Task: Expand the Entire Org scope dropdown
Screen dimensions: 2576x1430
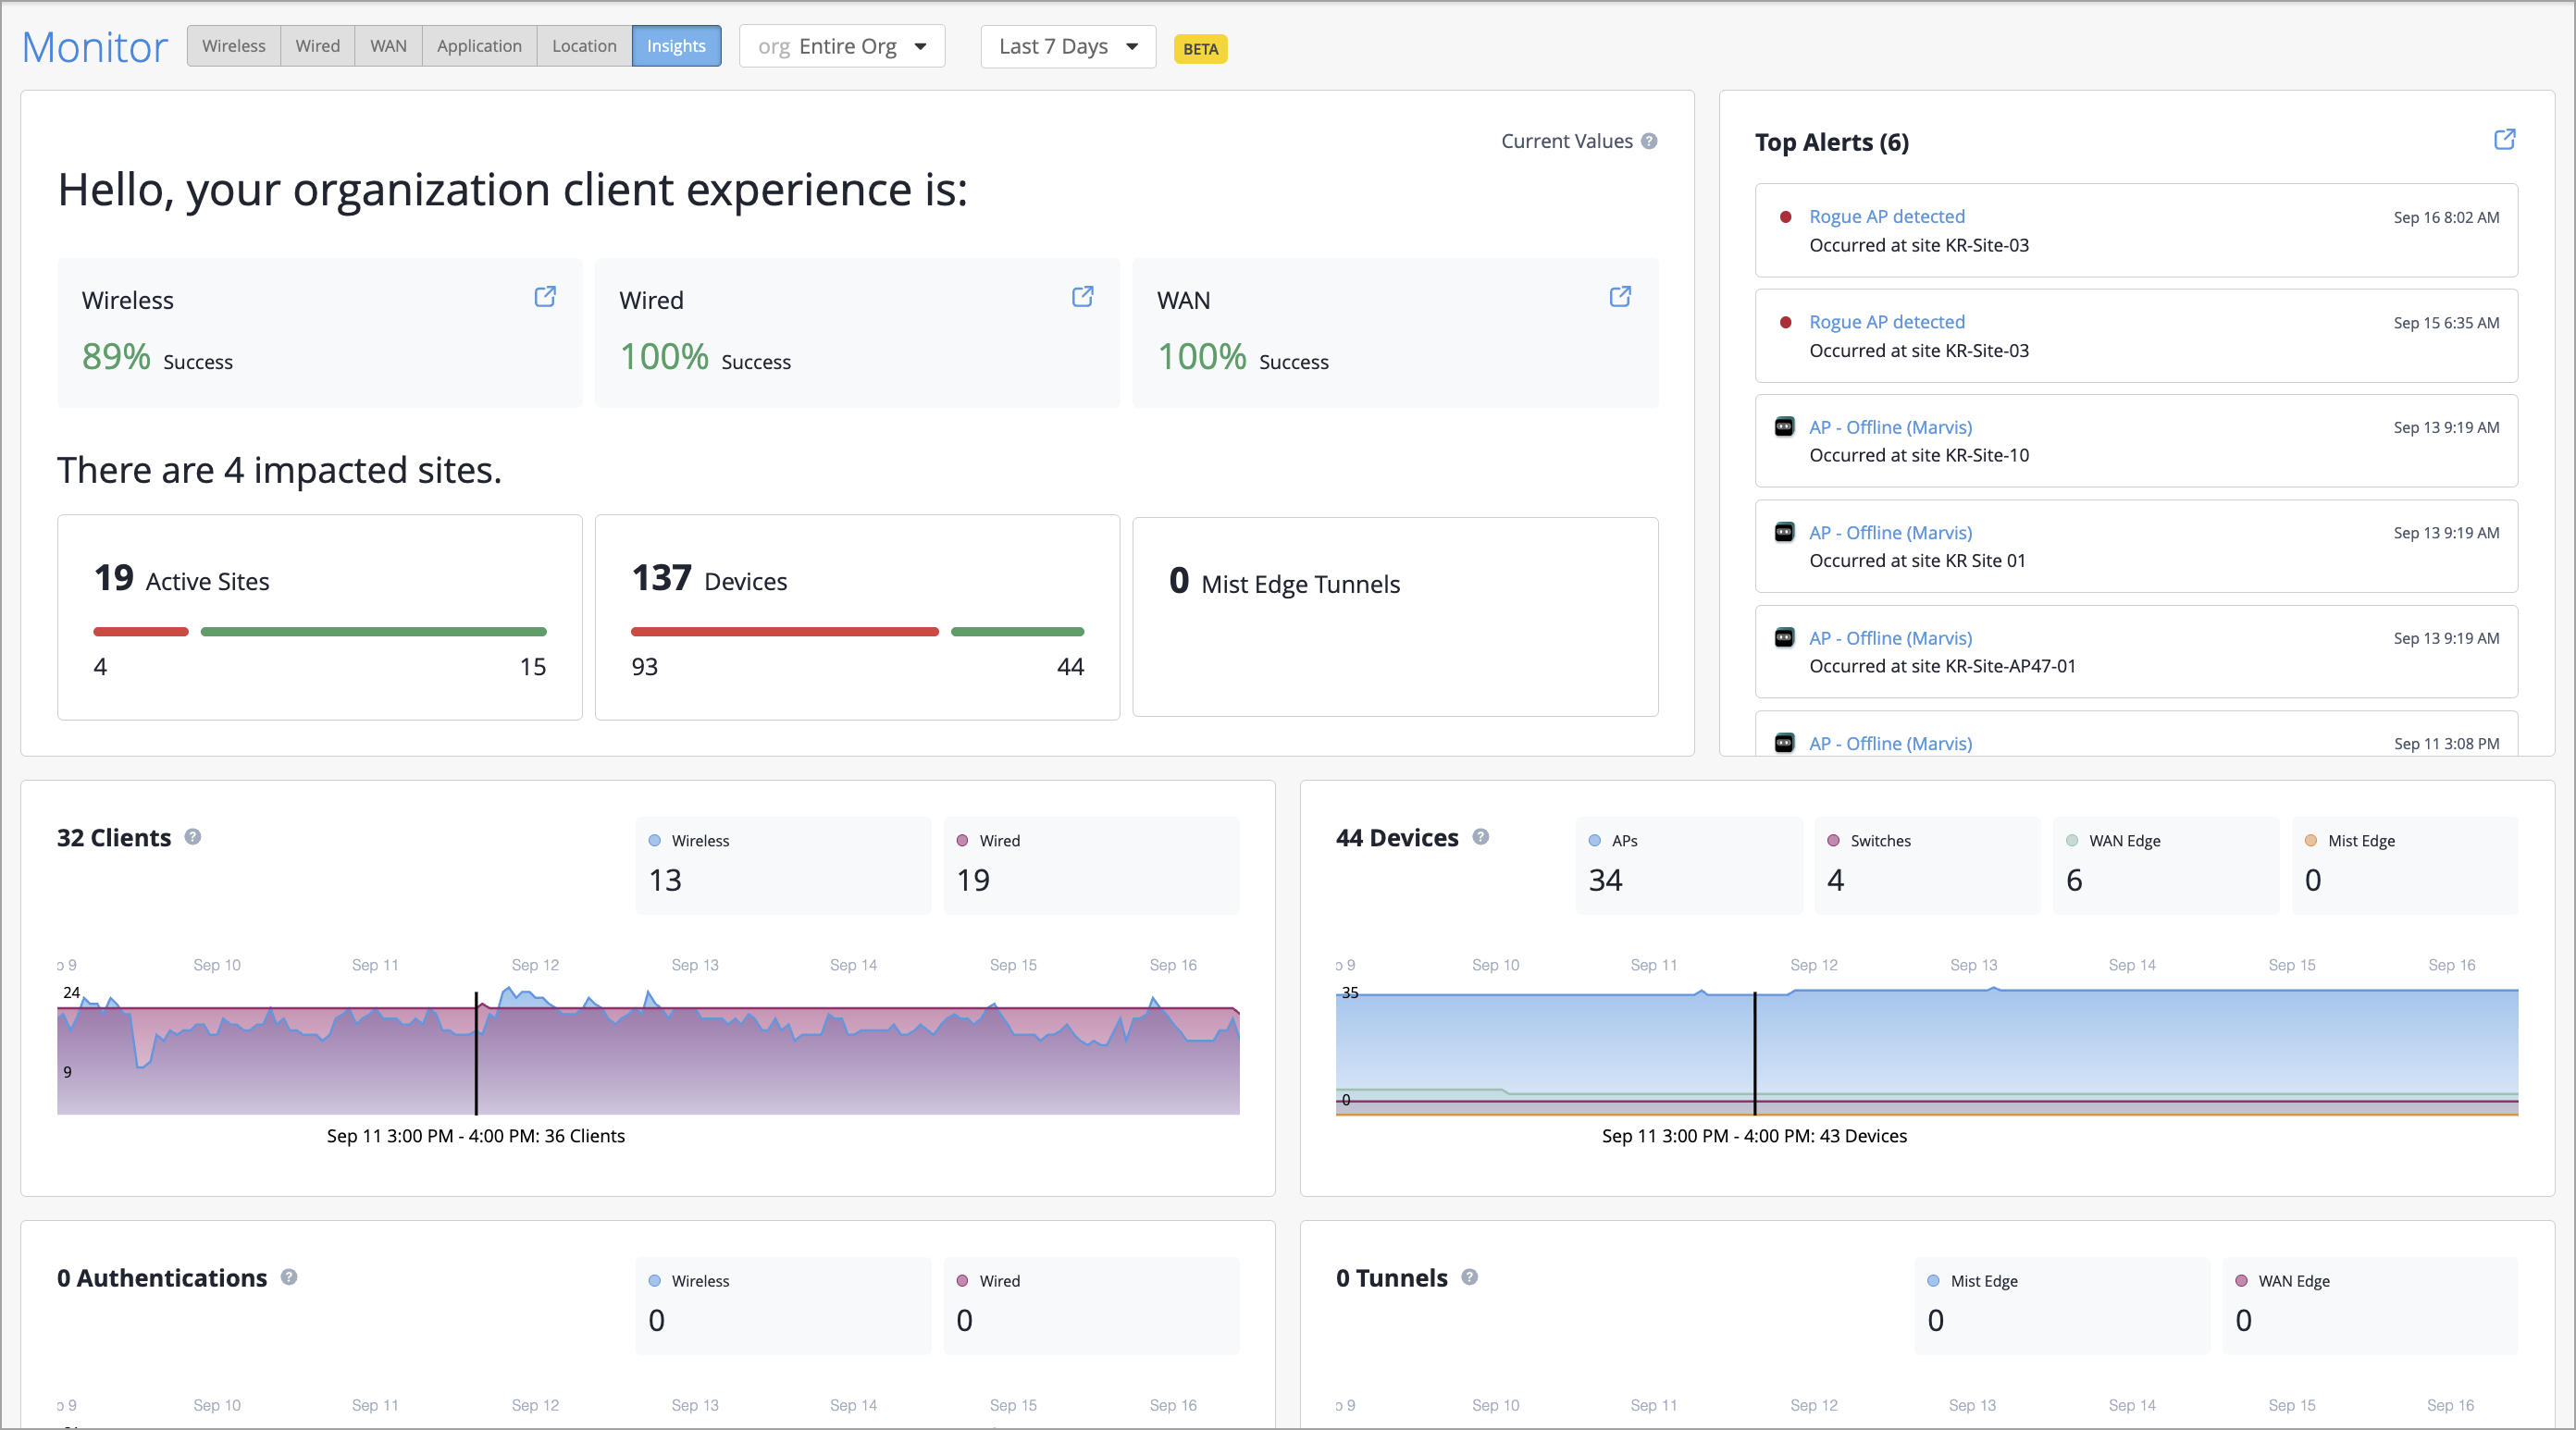Action: [842, 47]
